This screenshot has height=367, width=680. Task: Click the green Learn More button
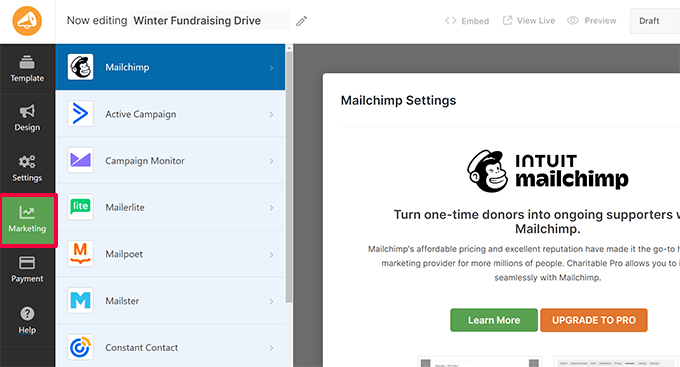click(x=494, y=320)
